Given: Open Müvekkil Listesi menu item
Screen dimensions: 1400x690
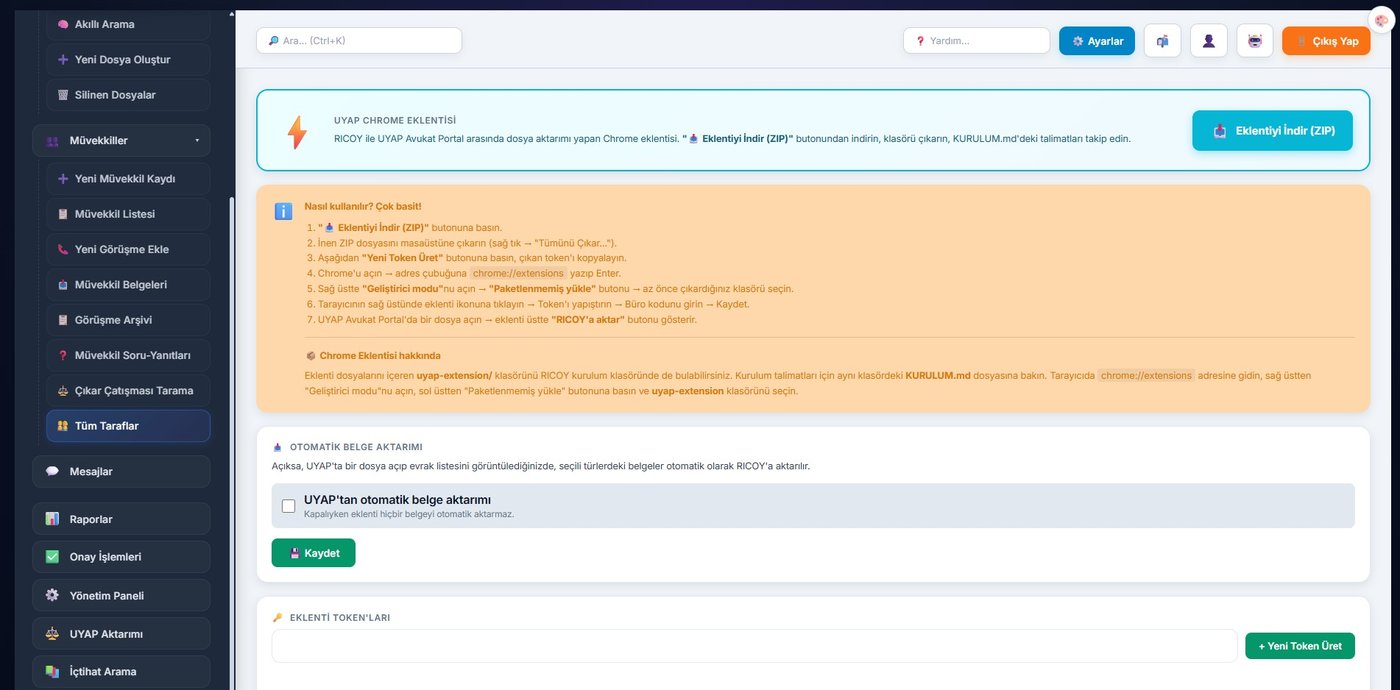Looking at the screenshot, I should point(128,214).
